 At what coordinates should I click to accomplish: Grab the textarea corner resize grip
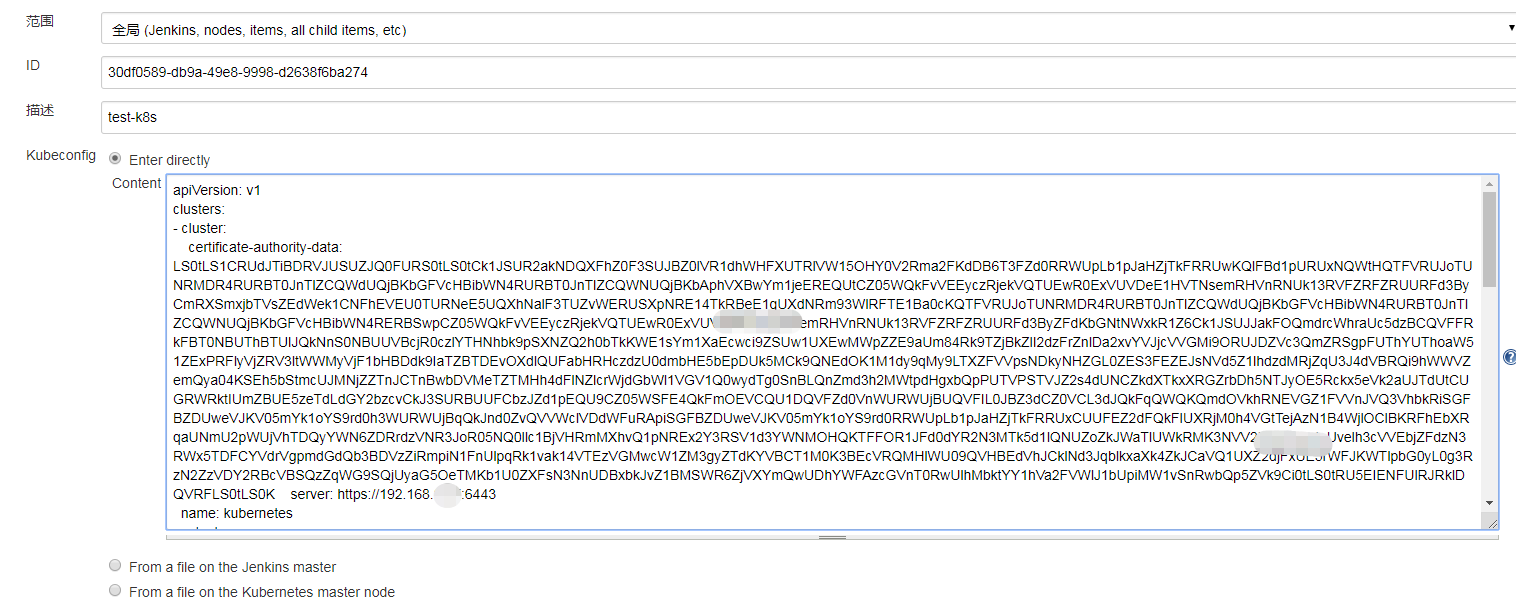(1490, 521)
